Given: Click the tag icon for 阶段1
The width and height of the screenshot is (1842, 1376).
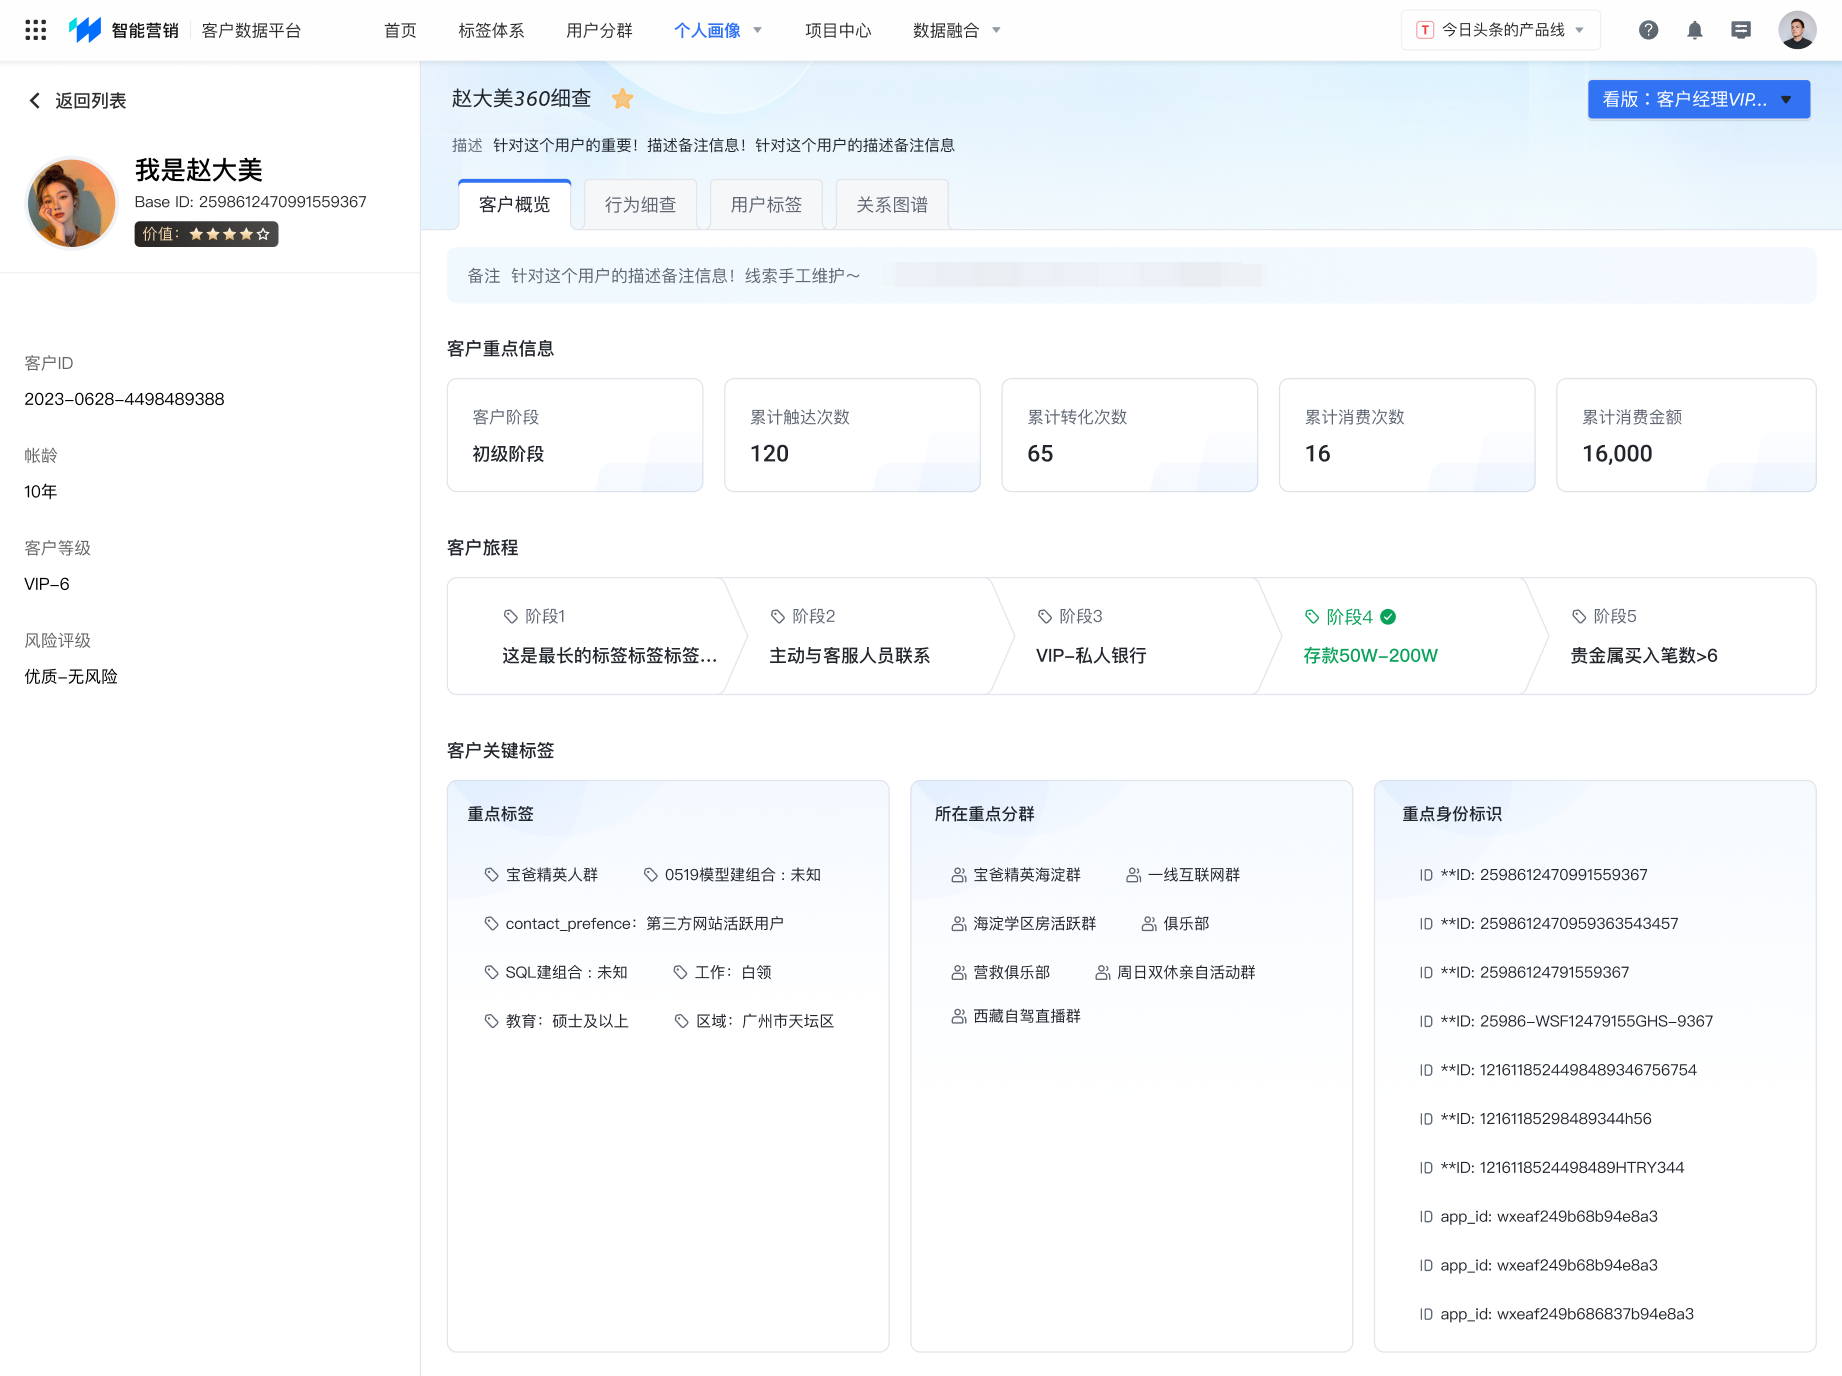Looking at the screenshot, I should pos(511,616).
